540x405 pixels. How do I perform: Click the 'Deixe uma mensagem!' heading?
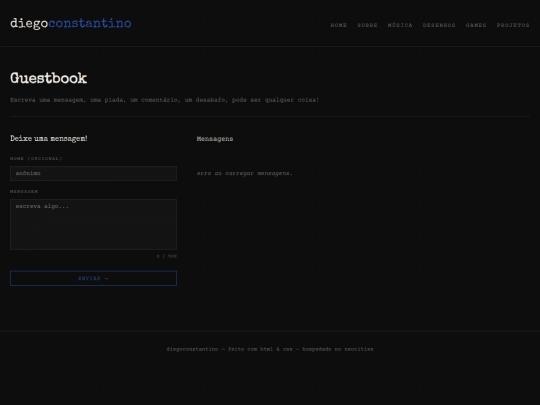(49, 138)
